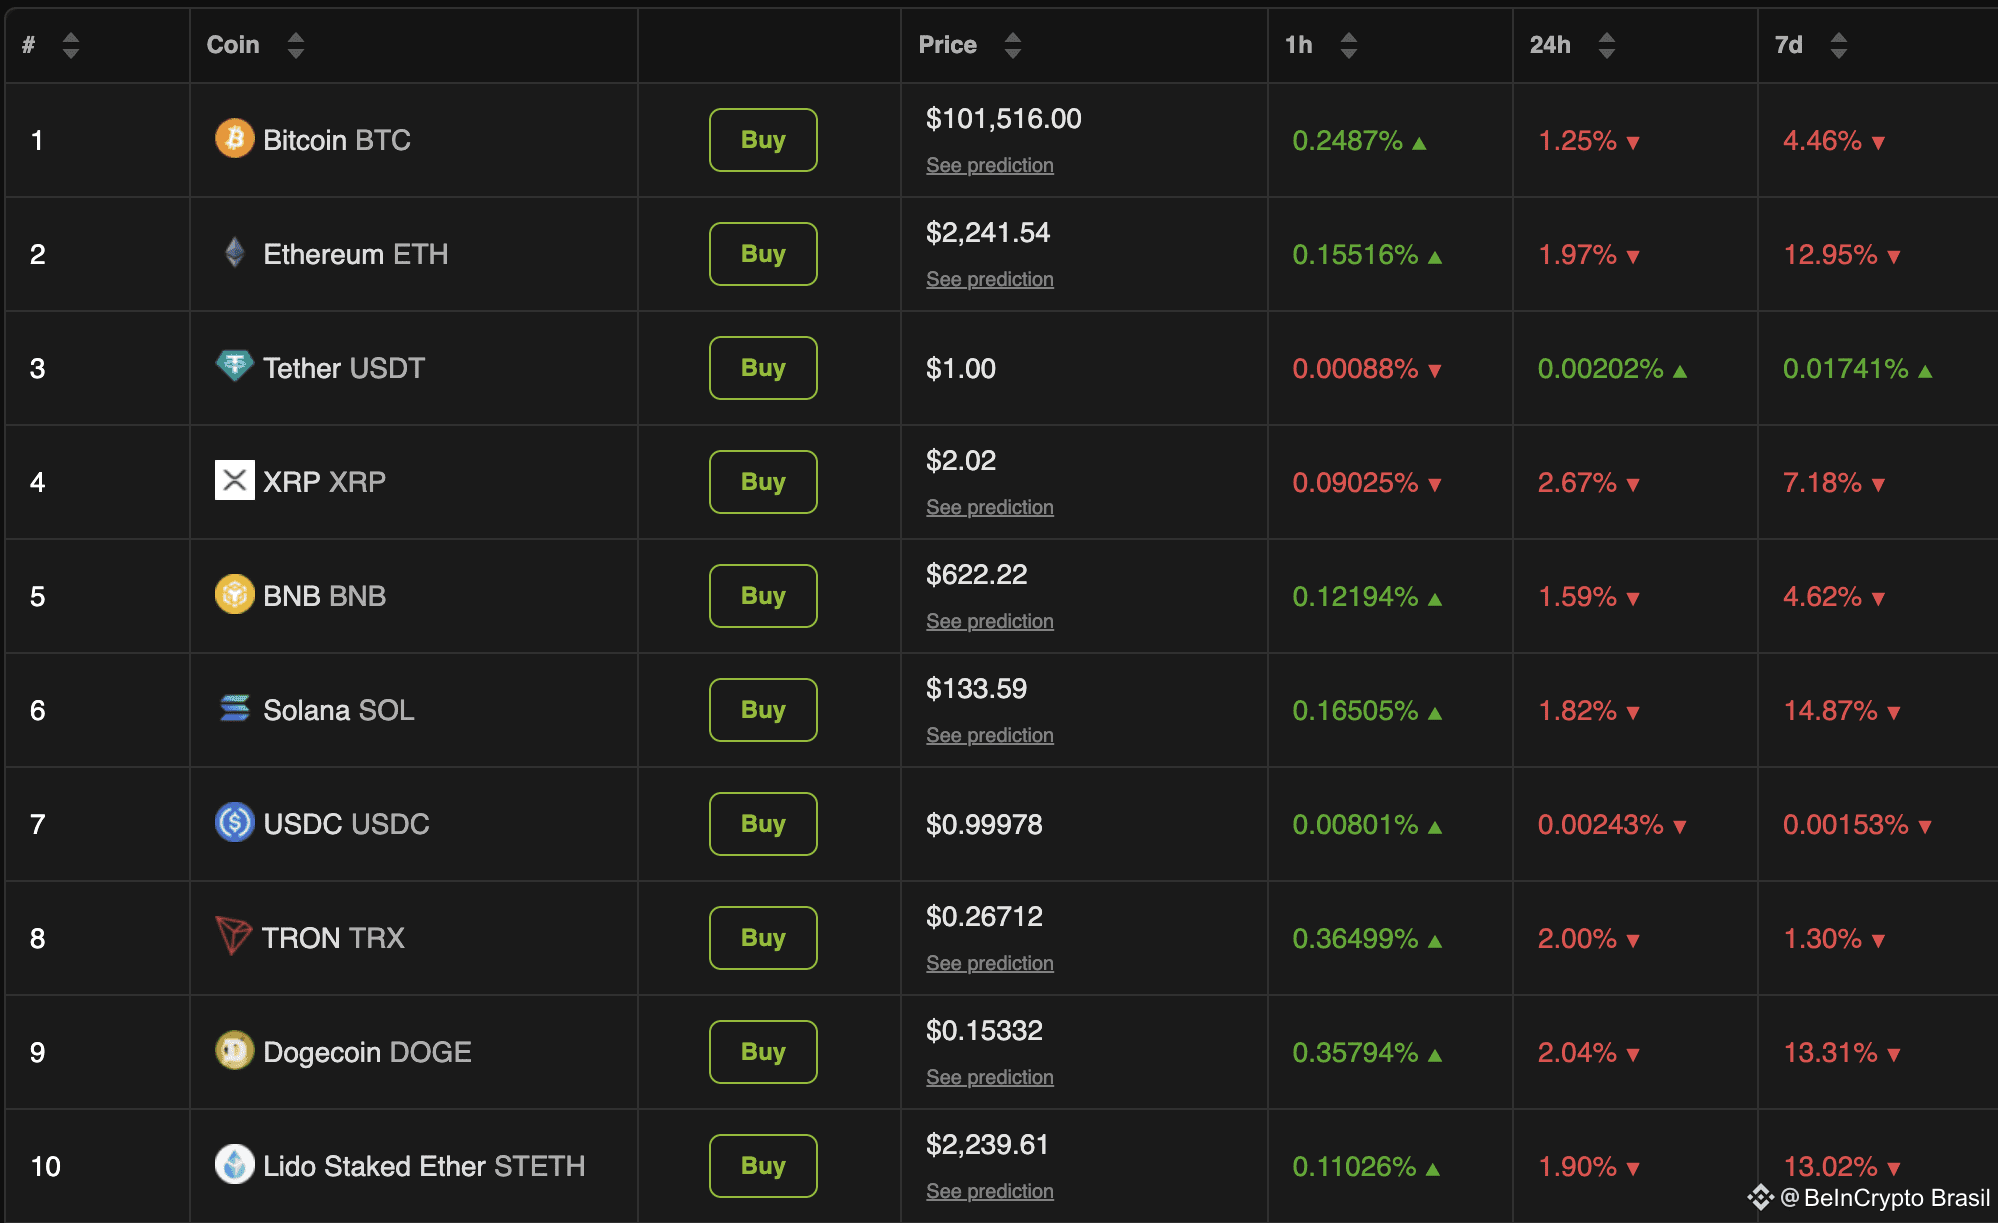1998x1223 pixels.
Task: Sort by 24h change column
Action: [1607, 45]
